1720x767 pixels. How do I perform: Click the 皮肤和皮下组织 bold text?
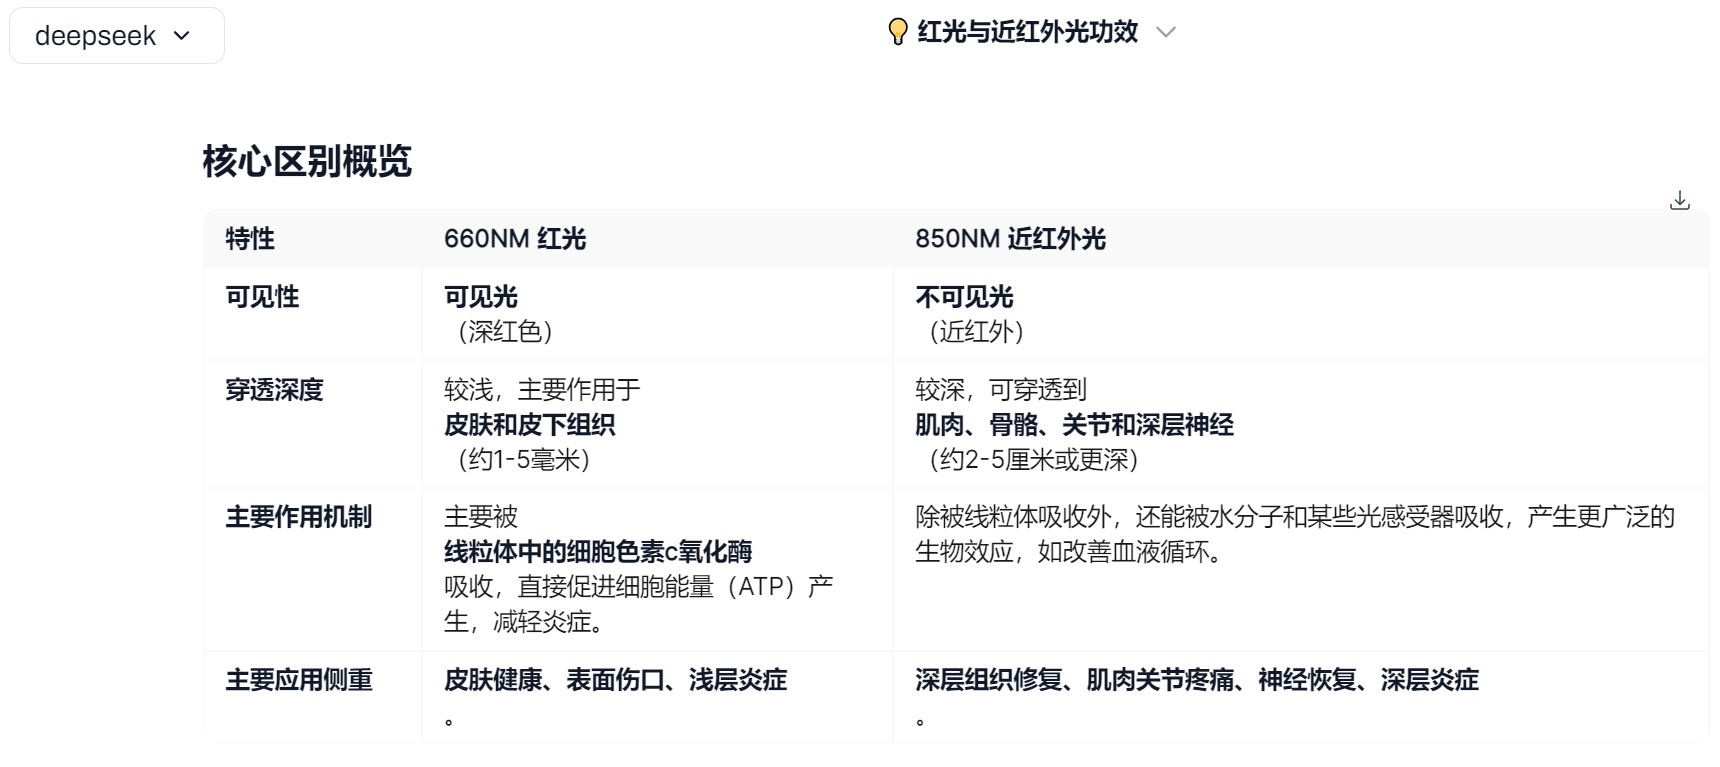[530, 425]
